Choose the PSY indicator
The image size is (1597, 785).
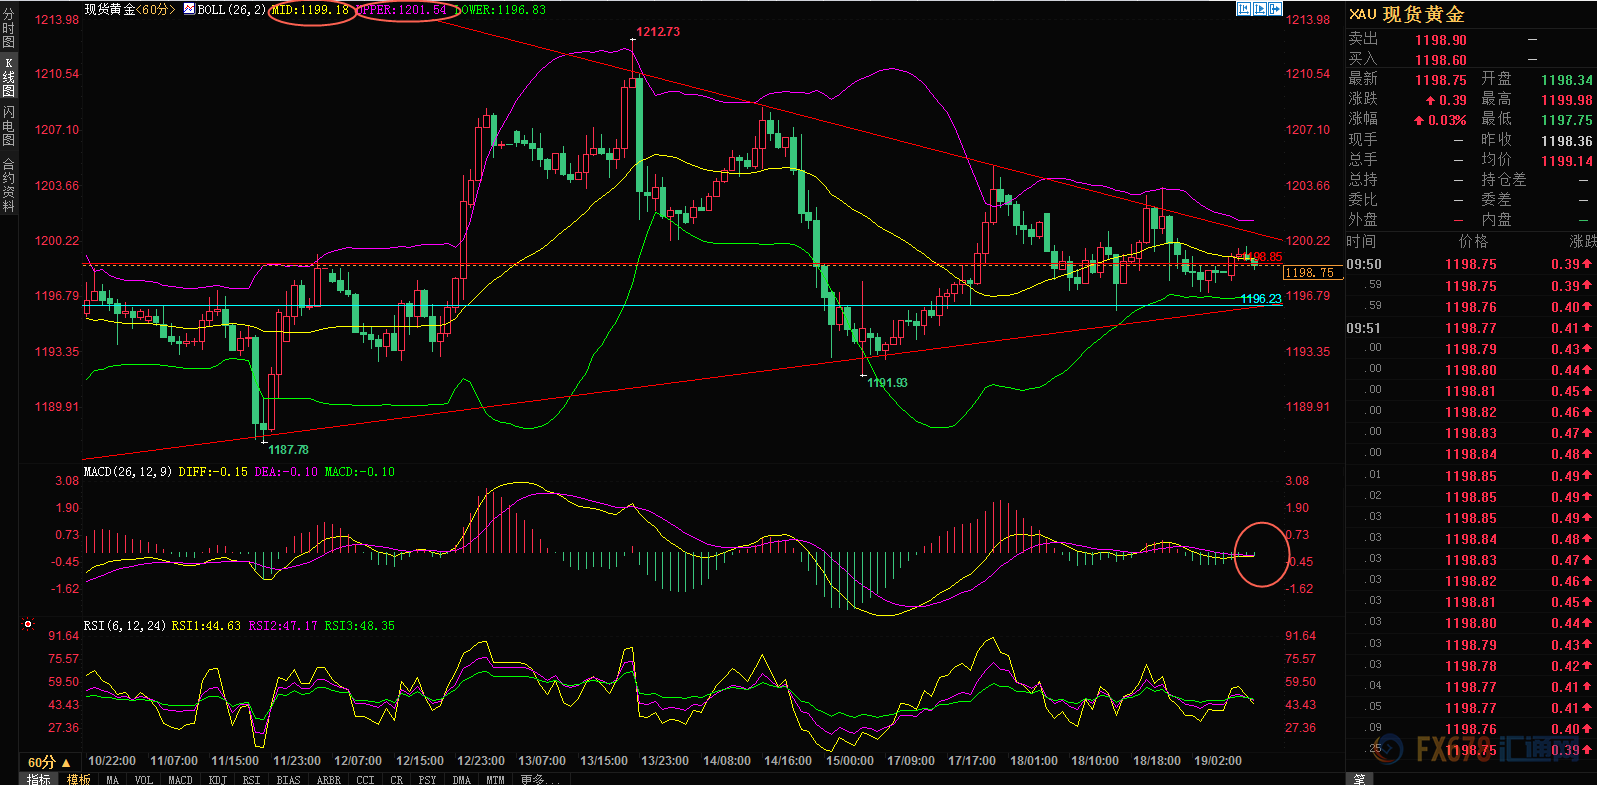tap(428, 780)
